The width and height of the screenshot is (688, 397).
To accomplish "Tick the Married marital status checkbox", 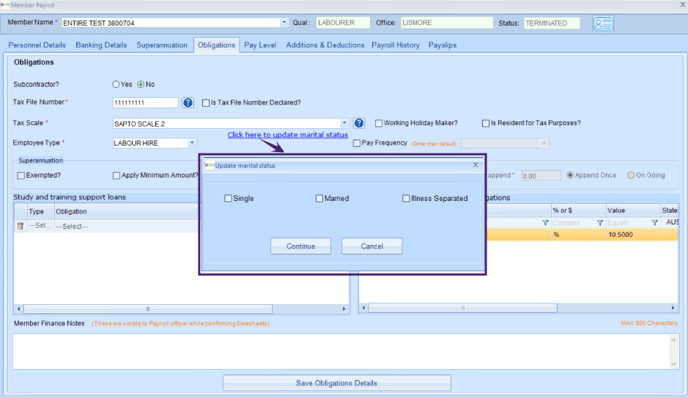I will 319,198.
